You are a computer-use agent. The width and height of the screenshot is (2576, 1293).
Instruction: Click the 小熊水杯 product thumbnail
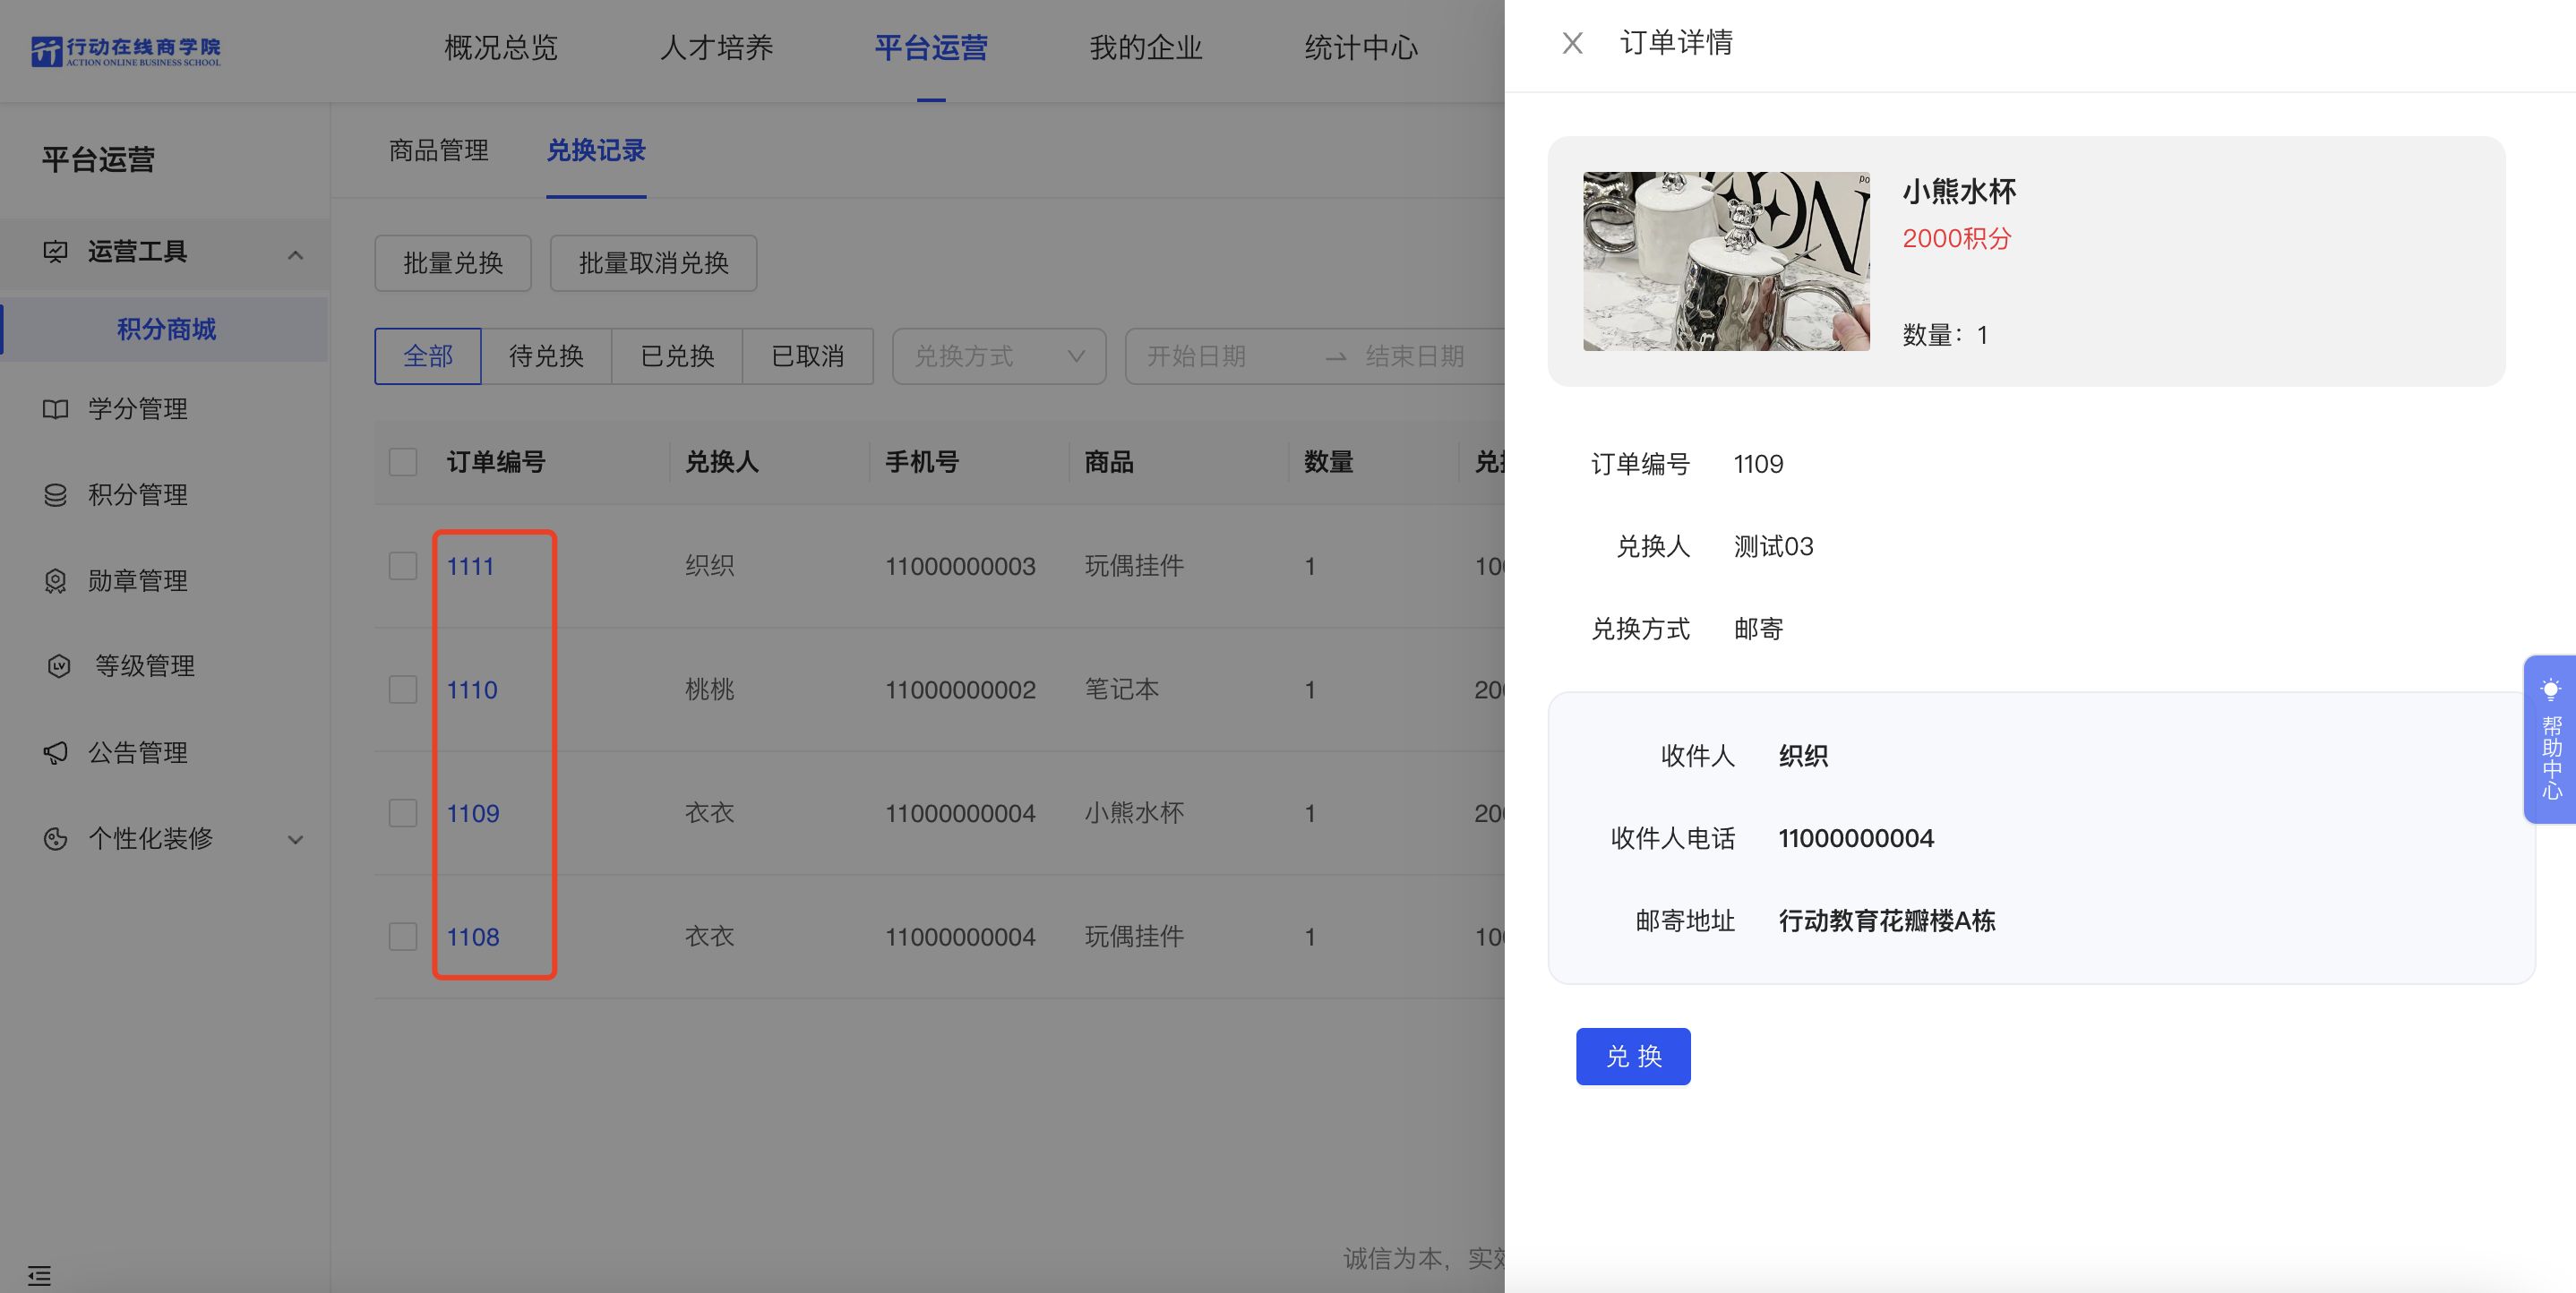tap(1726, 261)
